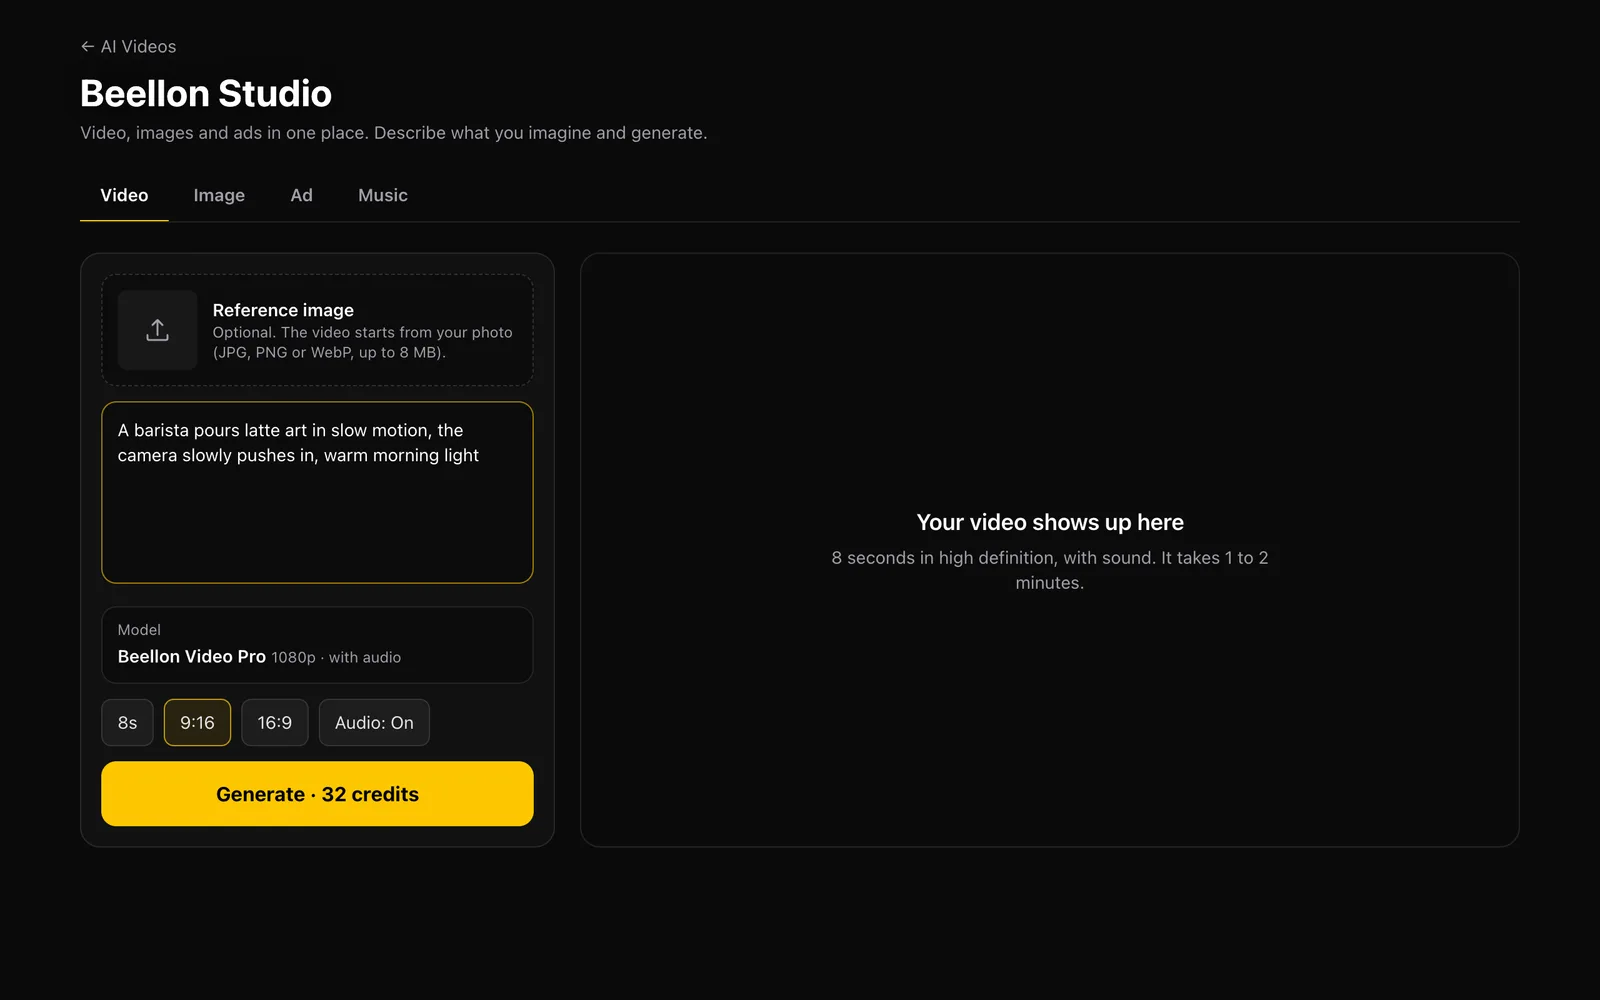The height and width of the screenshot is (1000, 1600).
Task: Toggle the Audio: On setting
Action: 374,723
